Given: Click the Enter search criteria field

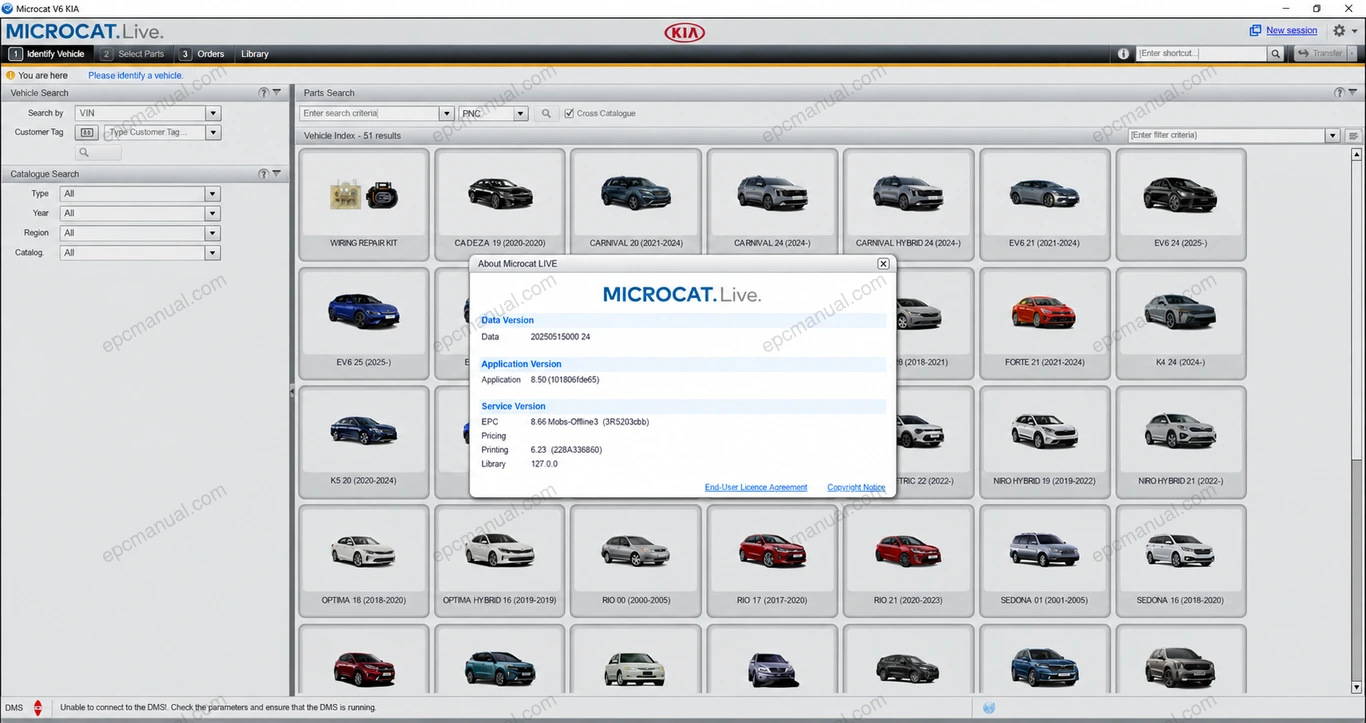Looking at the screenshot, I should point(370,114).
